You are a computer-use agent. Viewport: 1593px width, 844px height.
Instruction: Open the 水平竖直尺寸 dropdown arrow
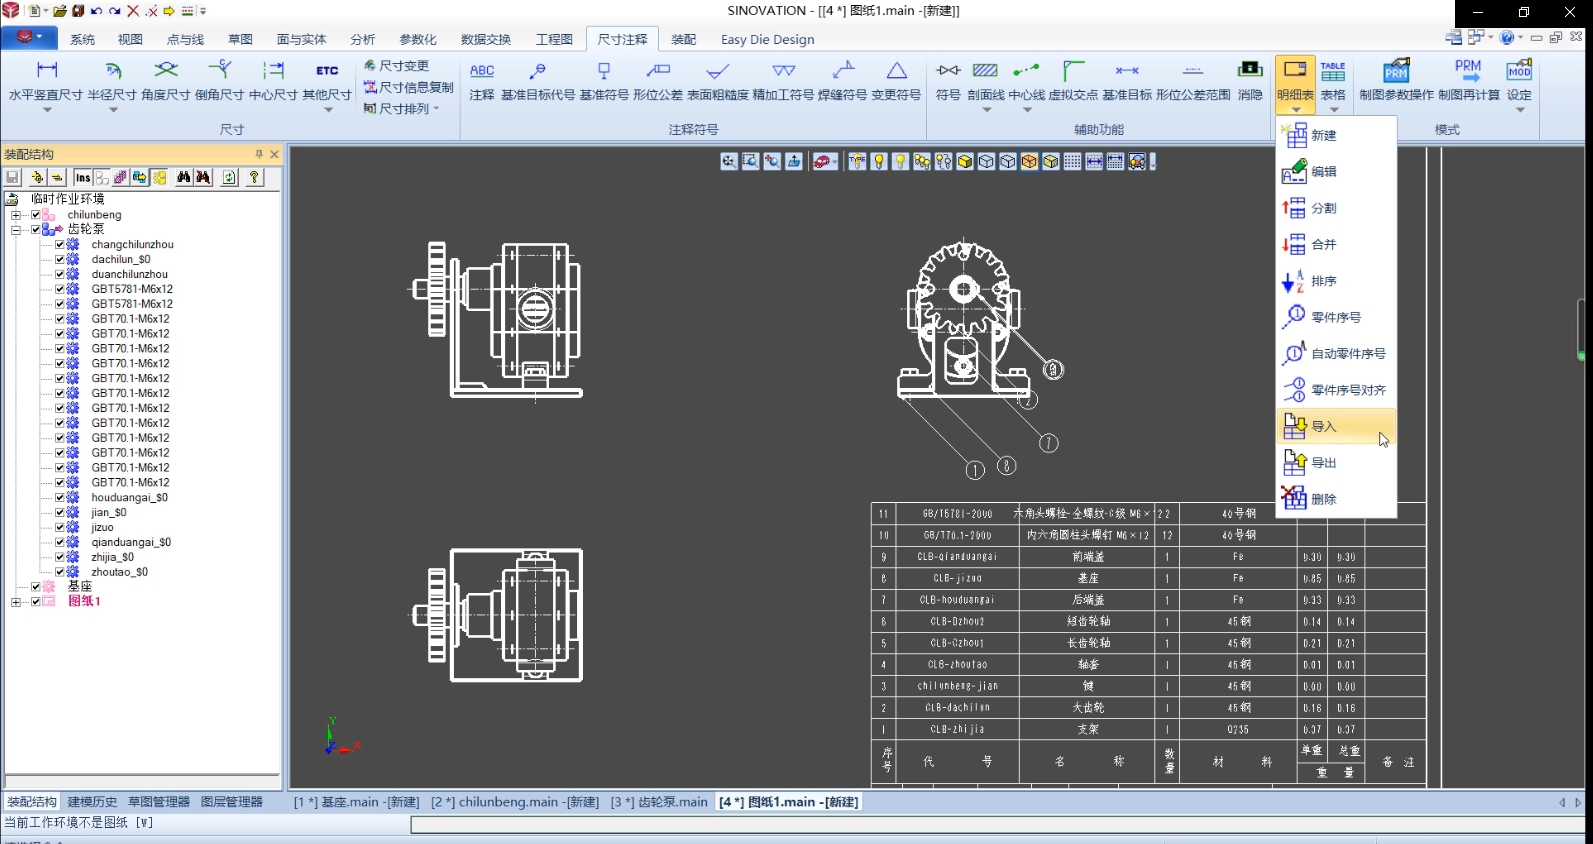[x=46, y=110]
